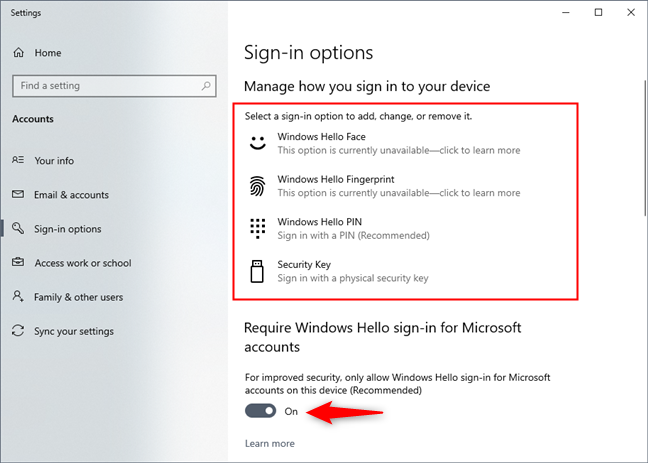Click 'Sign in with a PIN (Recommended)' text

353,236
